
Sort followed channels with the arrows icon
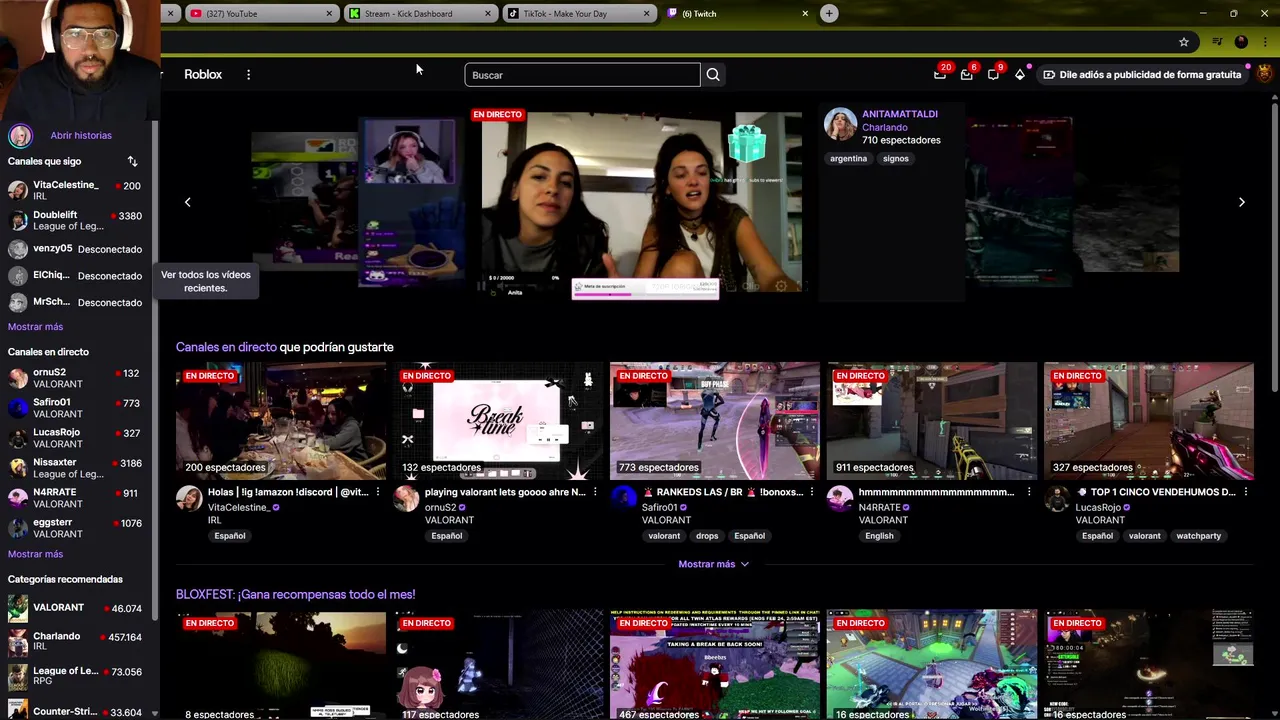pos(132,161)
